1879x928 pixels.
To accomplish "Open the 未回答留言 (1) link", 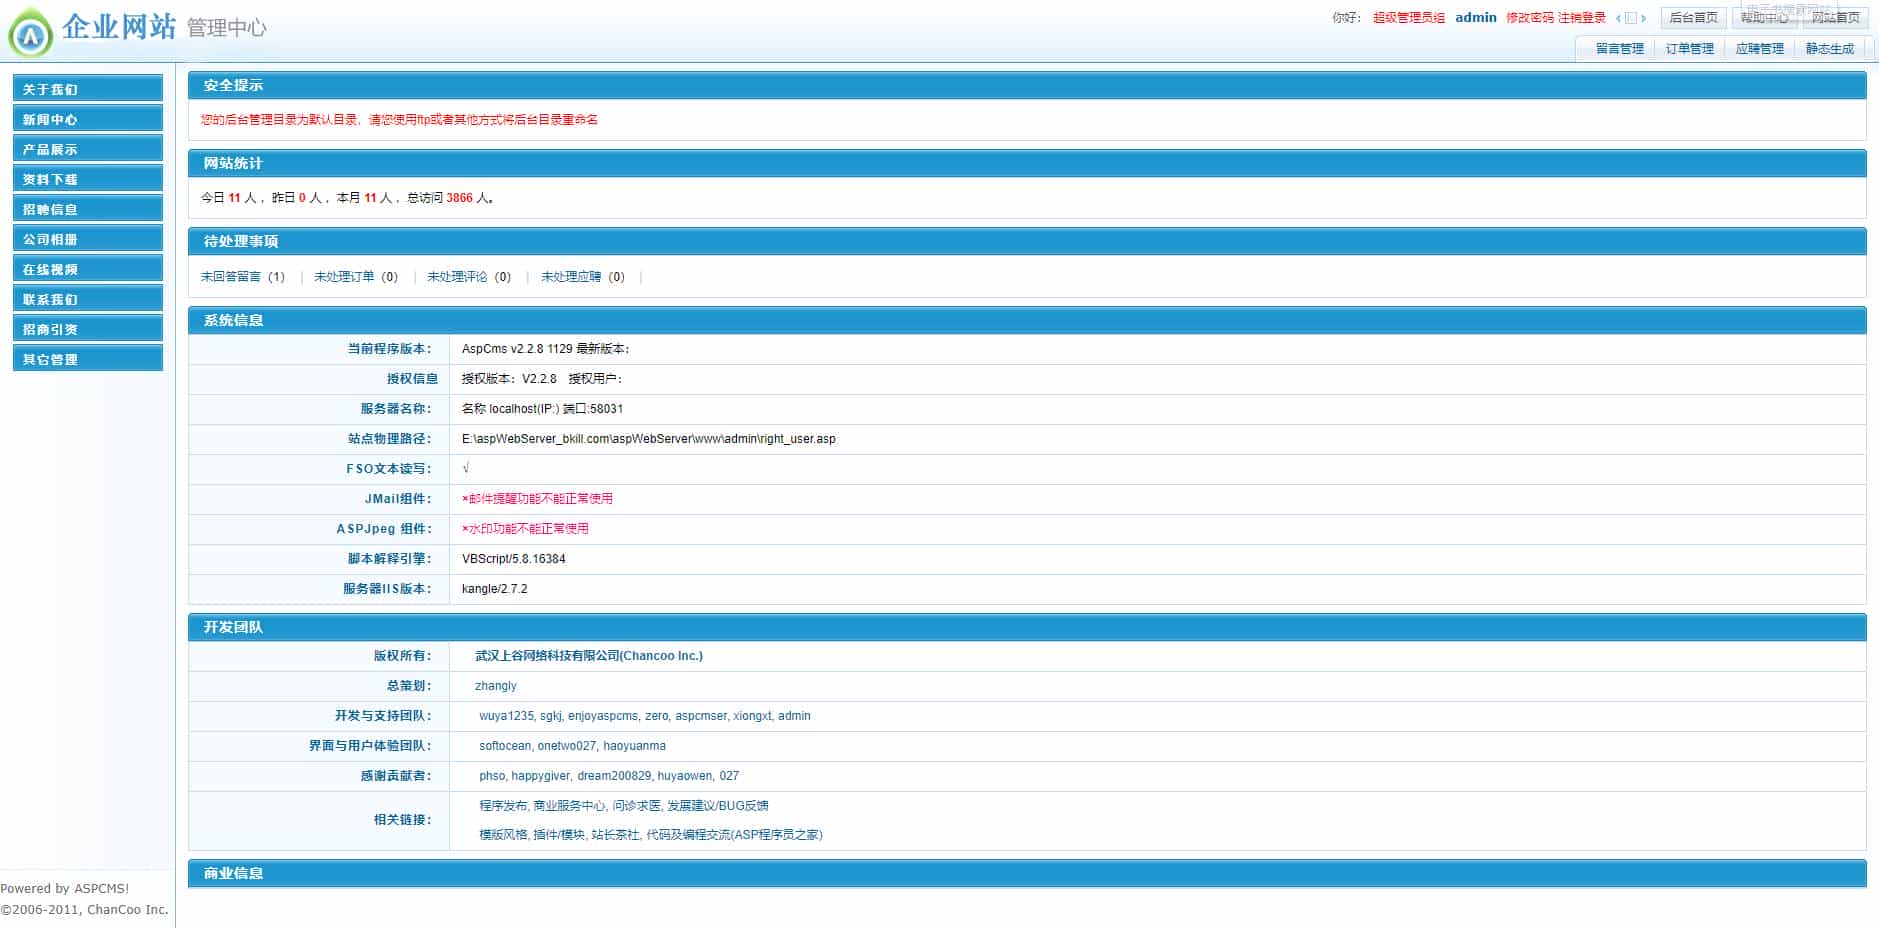I will pyautogui.click(x=243, y=277).
